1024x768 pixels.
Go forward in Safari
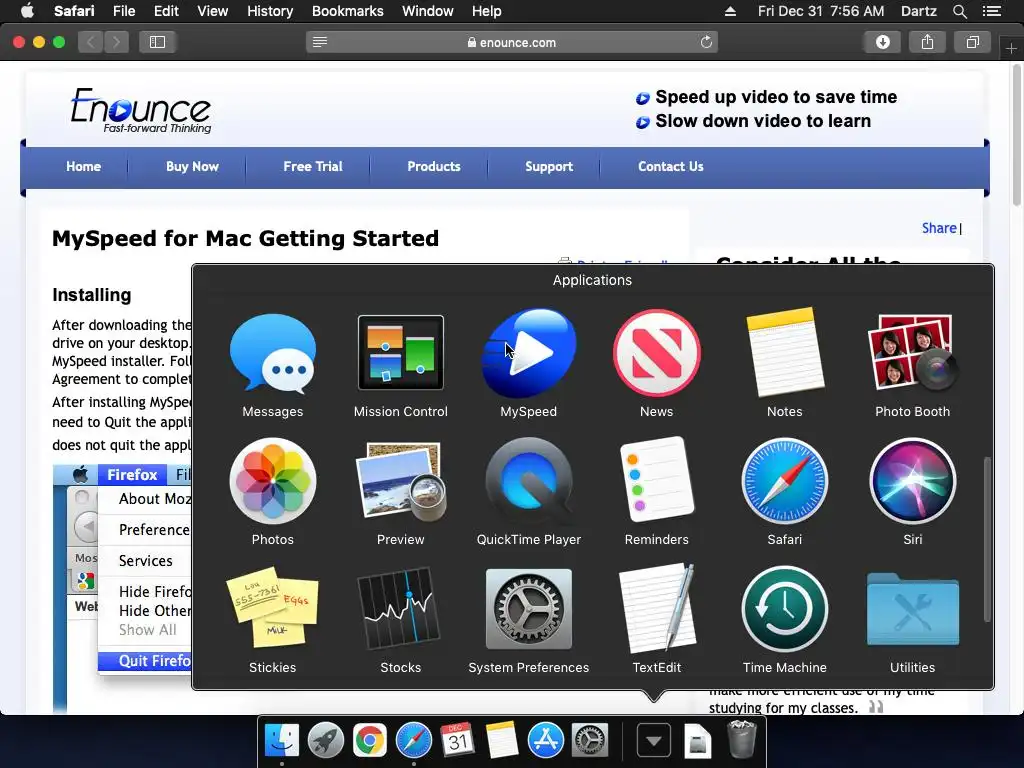116,42
